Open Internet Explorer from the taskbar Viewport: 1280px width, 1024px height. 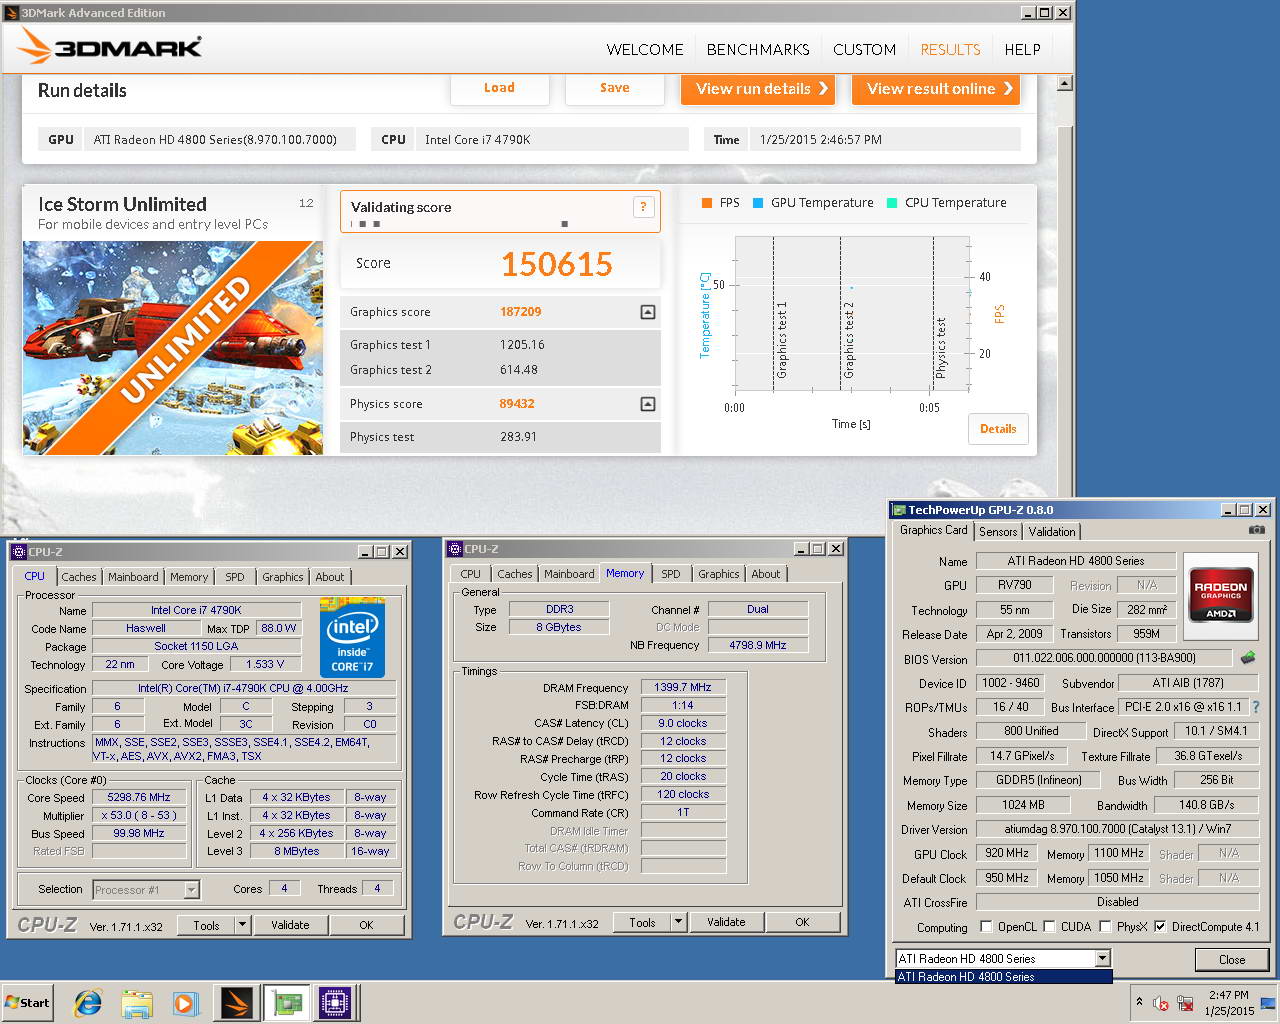tap(88, 1003)
